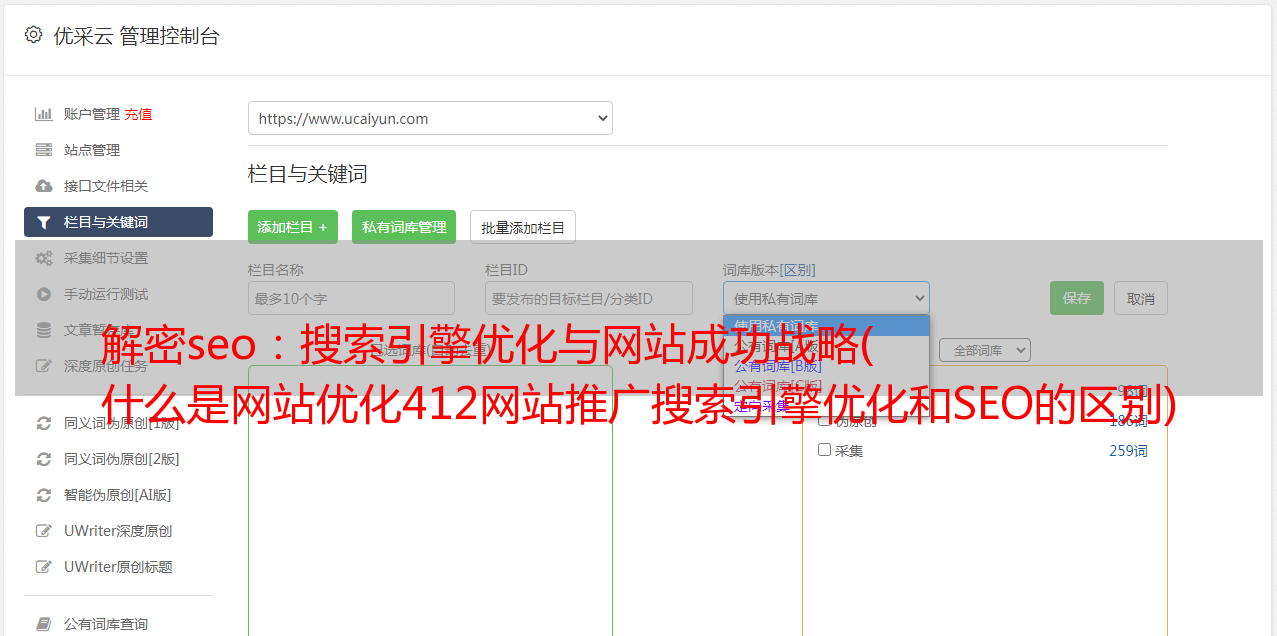
Task: Open the site URL dropdown
Action: coord(430,118)
